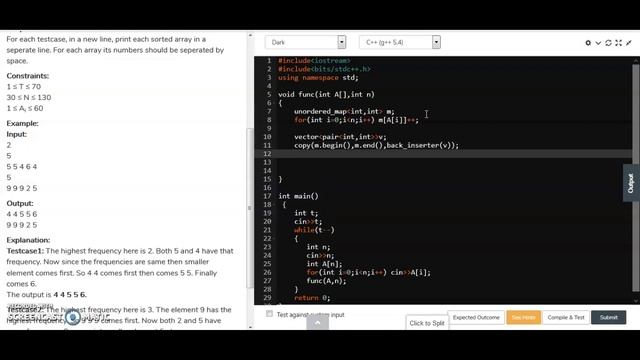Click the gray scroll-to-top arrow button
Image resolution: width=640 pixels, height=360 pixels.
point(318,322)
